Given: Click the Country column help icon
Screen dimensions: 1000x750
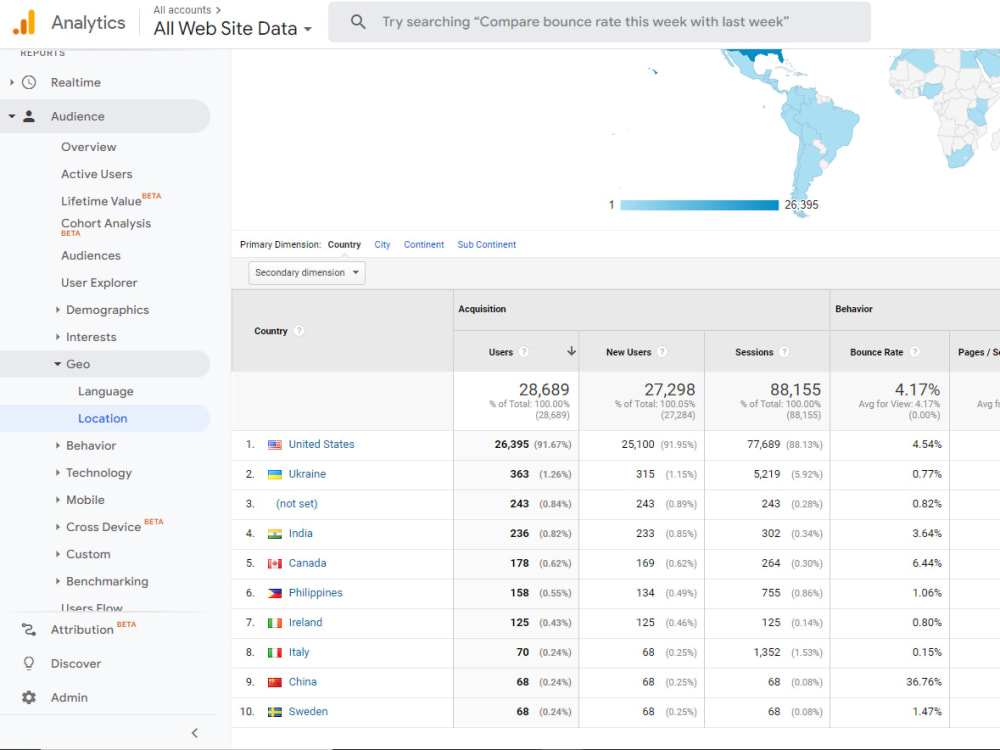Looking at the screenshot, I should (299, 330).
